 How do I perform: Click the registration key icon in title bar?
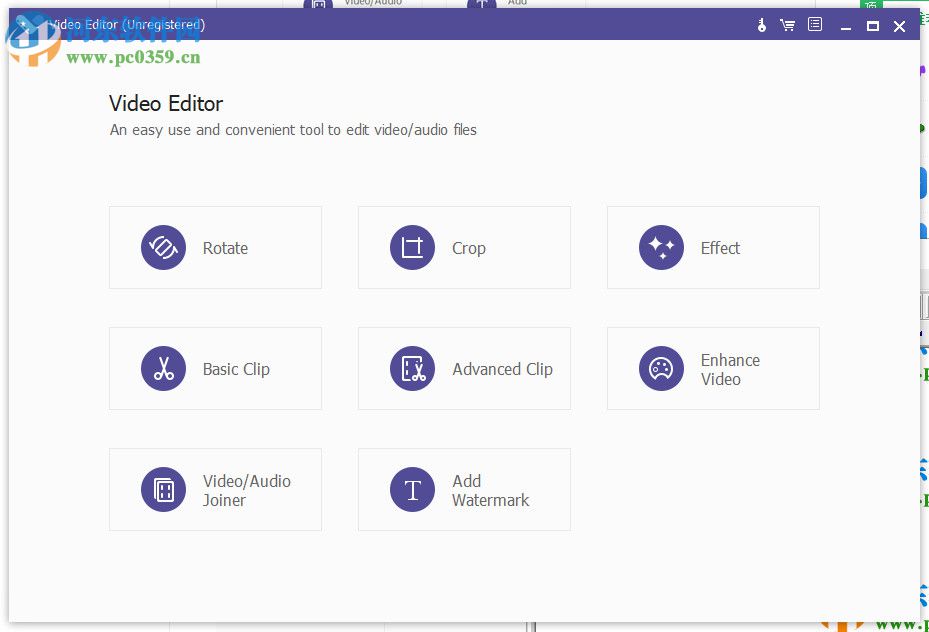point(760,25)
